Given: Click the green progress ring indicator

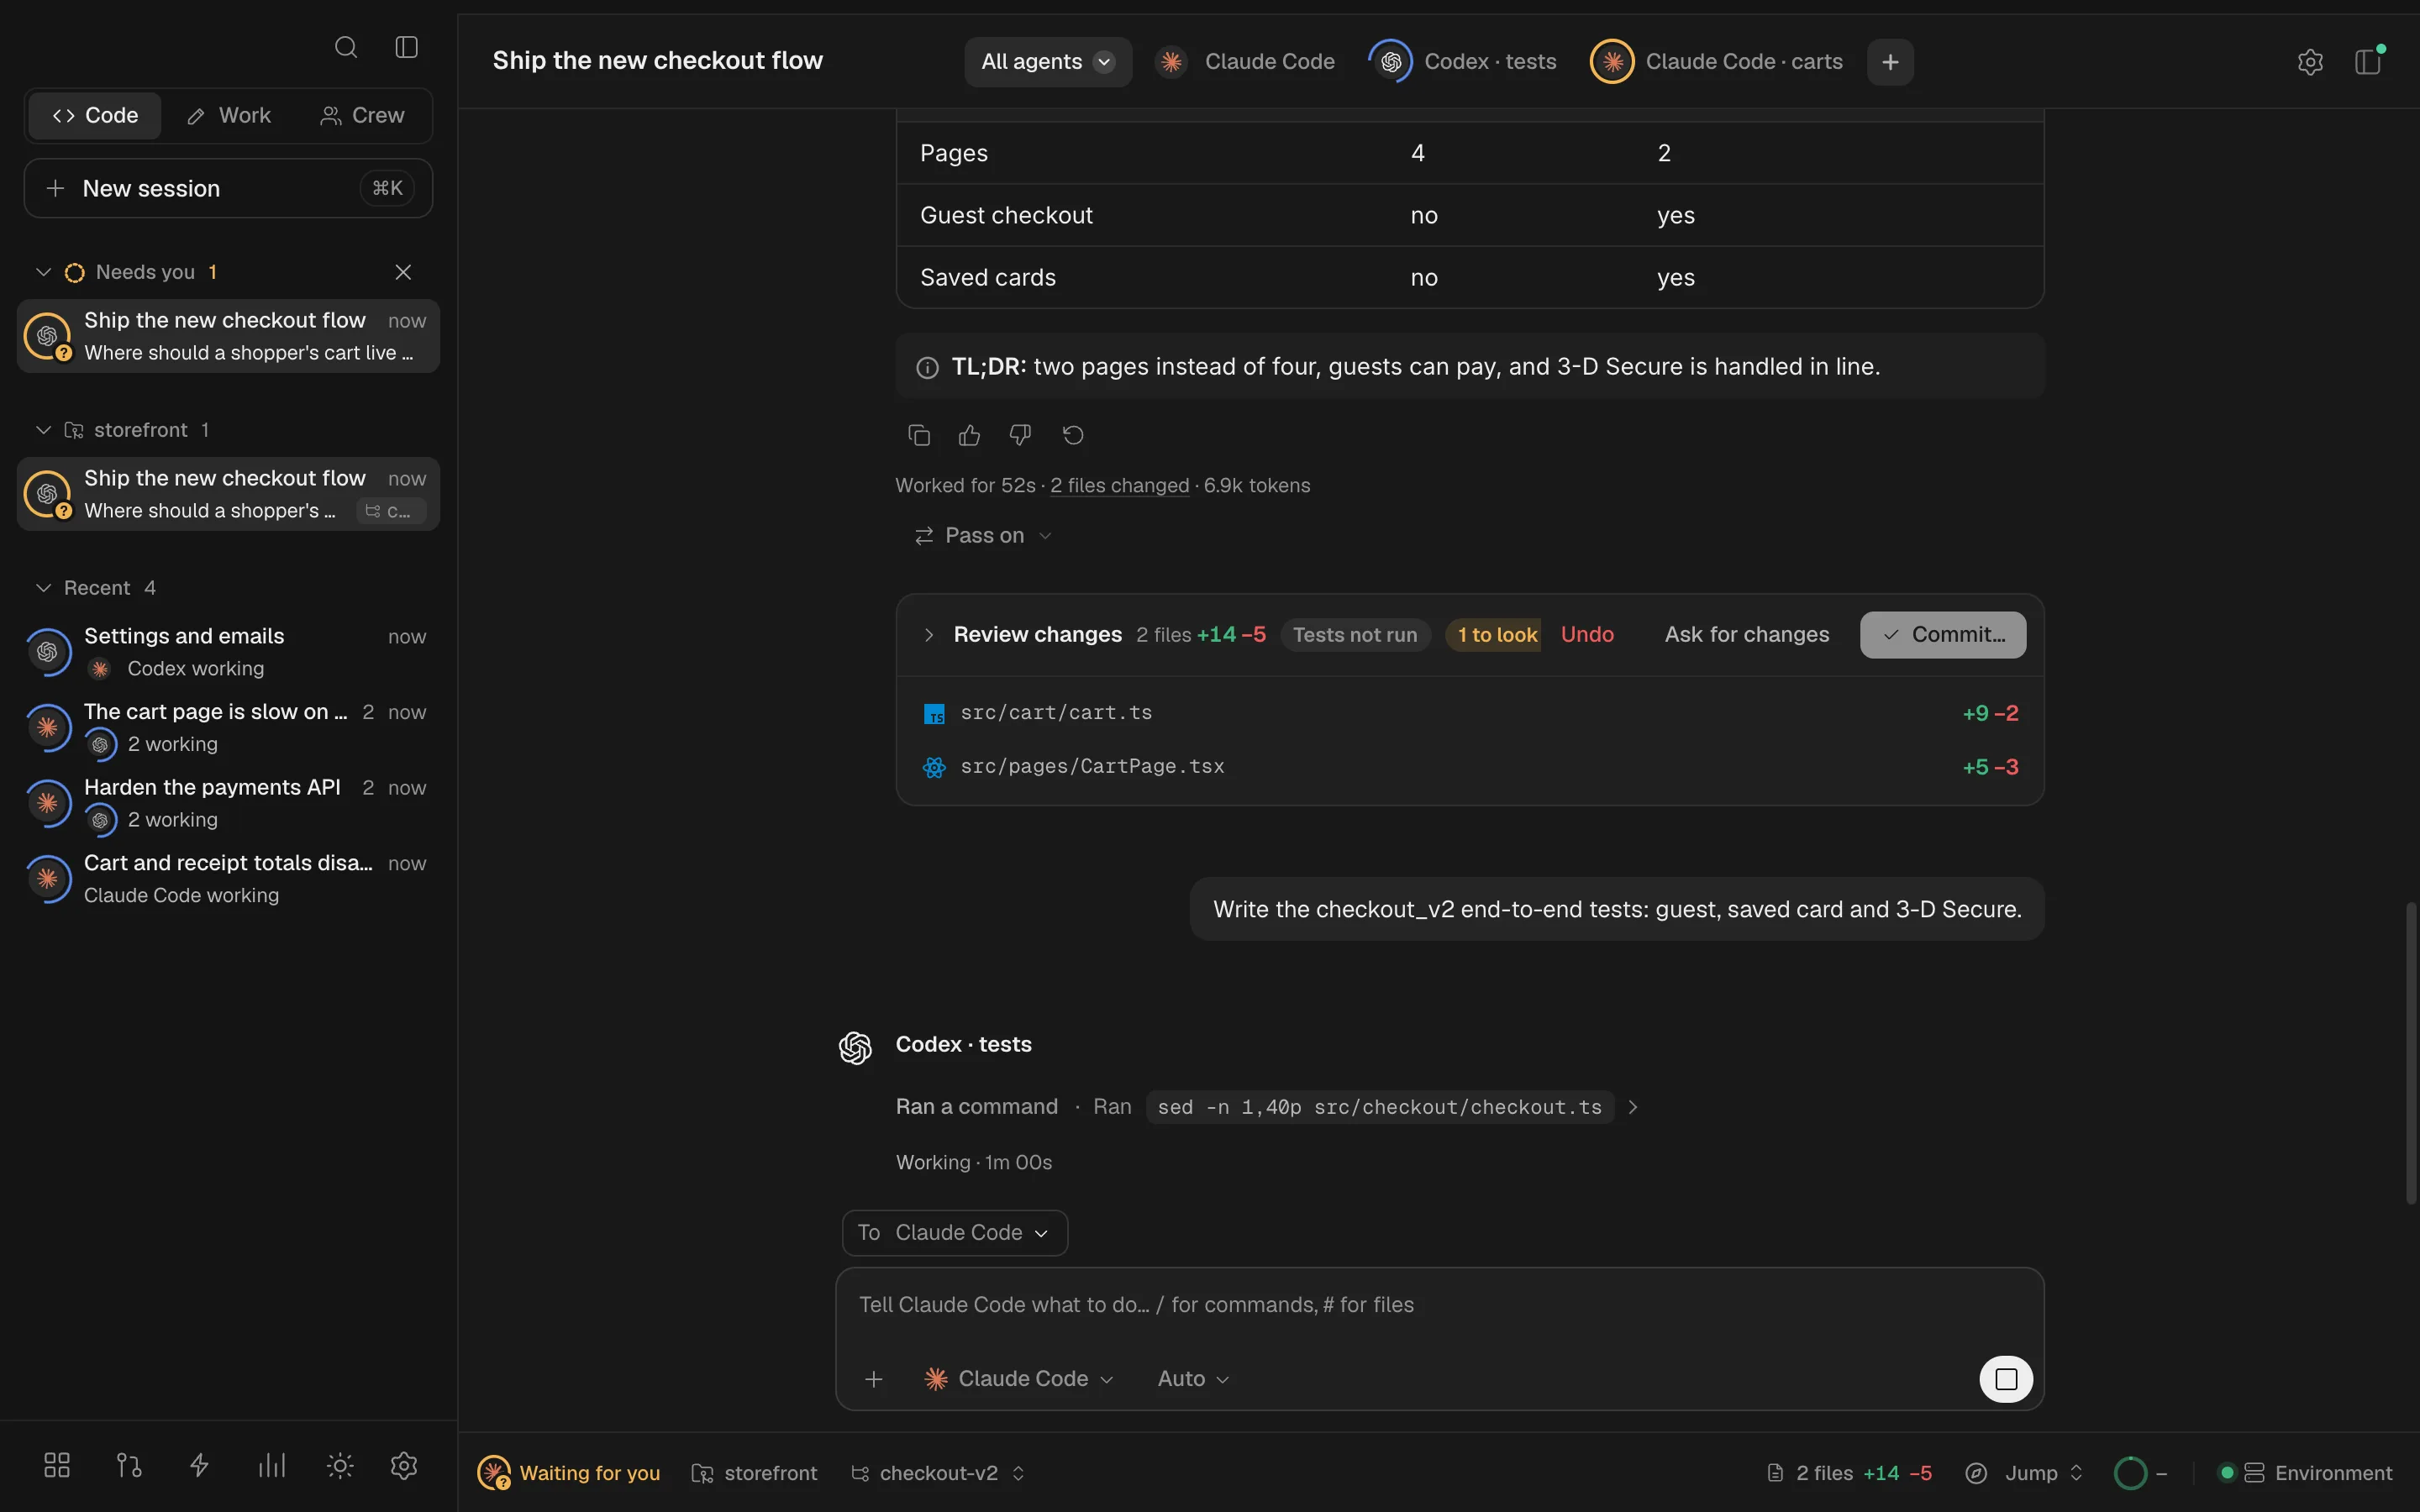Looking at the screenshot, I should pos(2130,1473).
